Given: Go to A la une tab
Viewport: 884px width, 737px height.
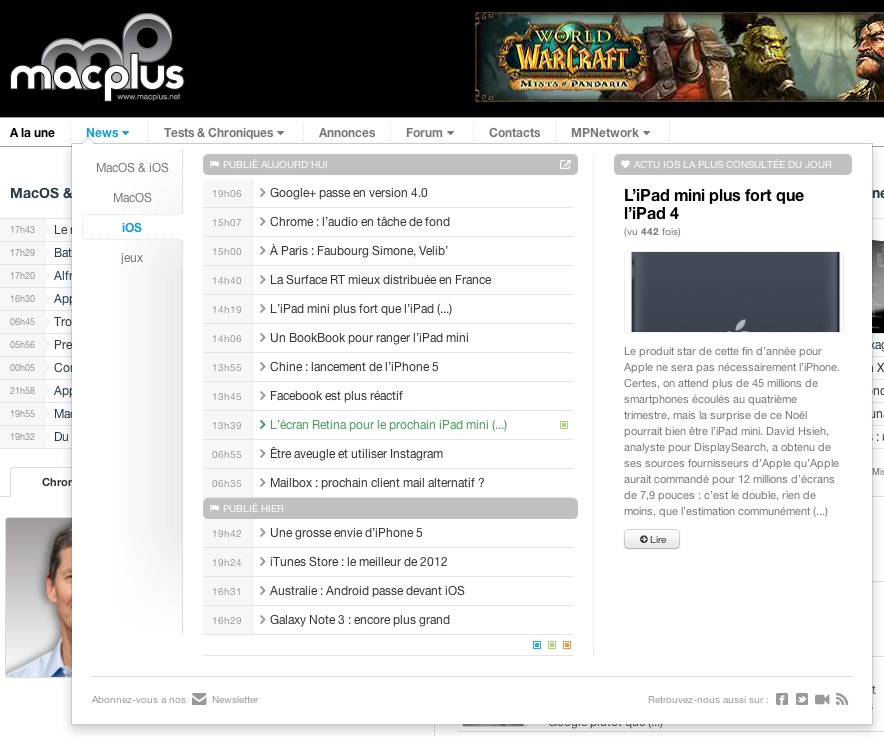Looking at the screenshot, I should tap(32, 133).
